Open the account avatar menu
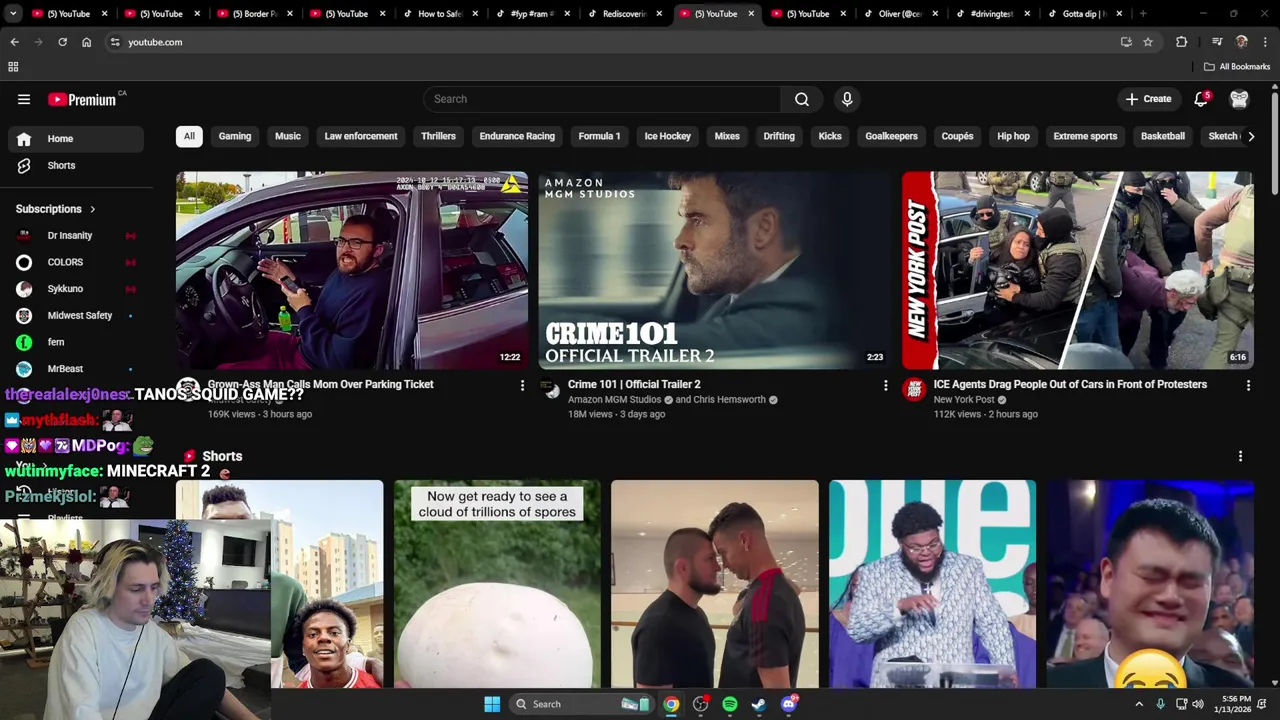1280x720 pixels. point(1239,99)
